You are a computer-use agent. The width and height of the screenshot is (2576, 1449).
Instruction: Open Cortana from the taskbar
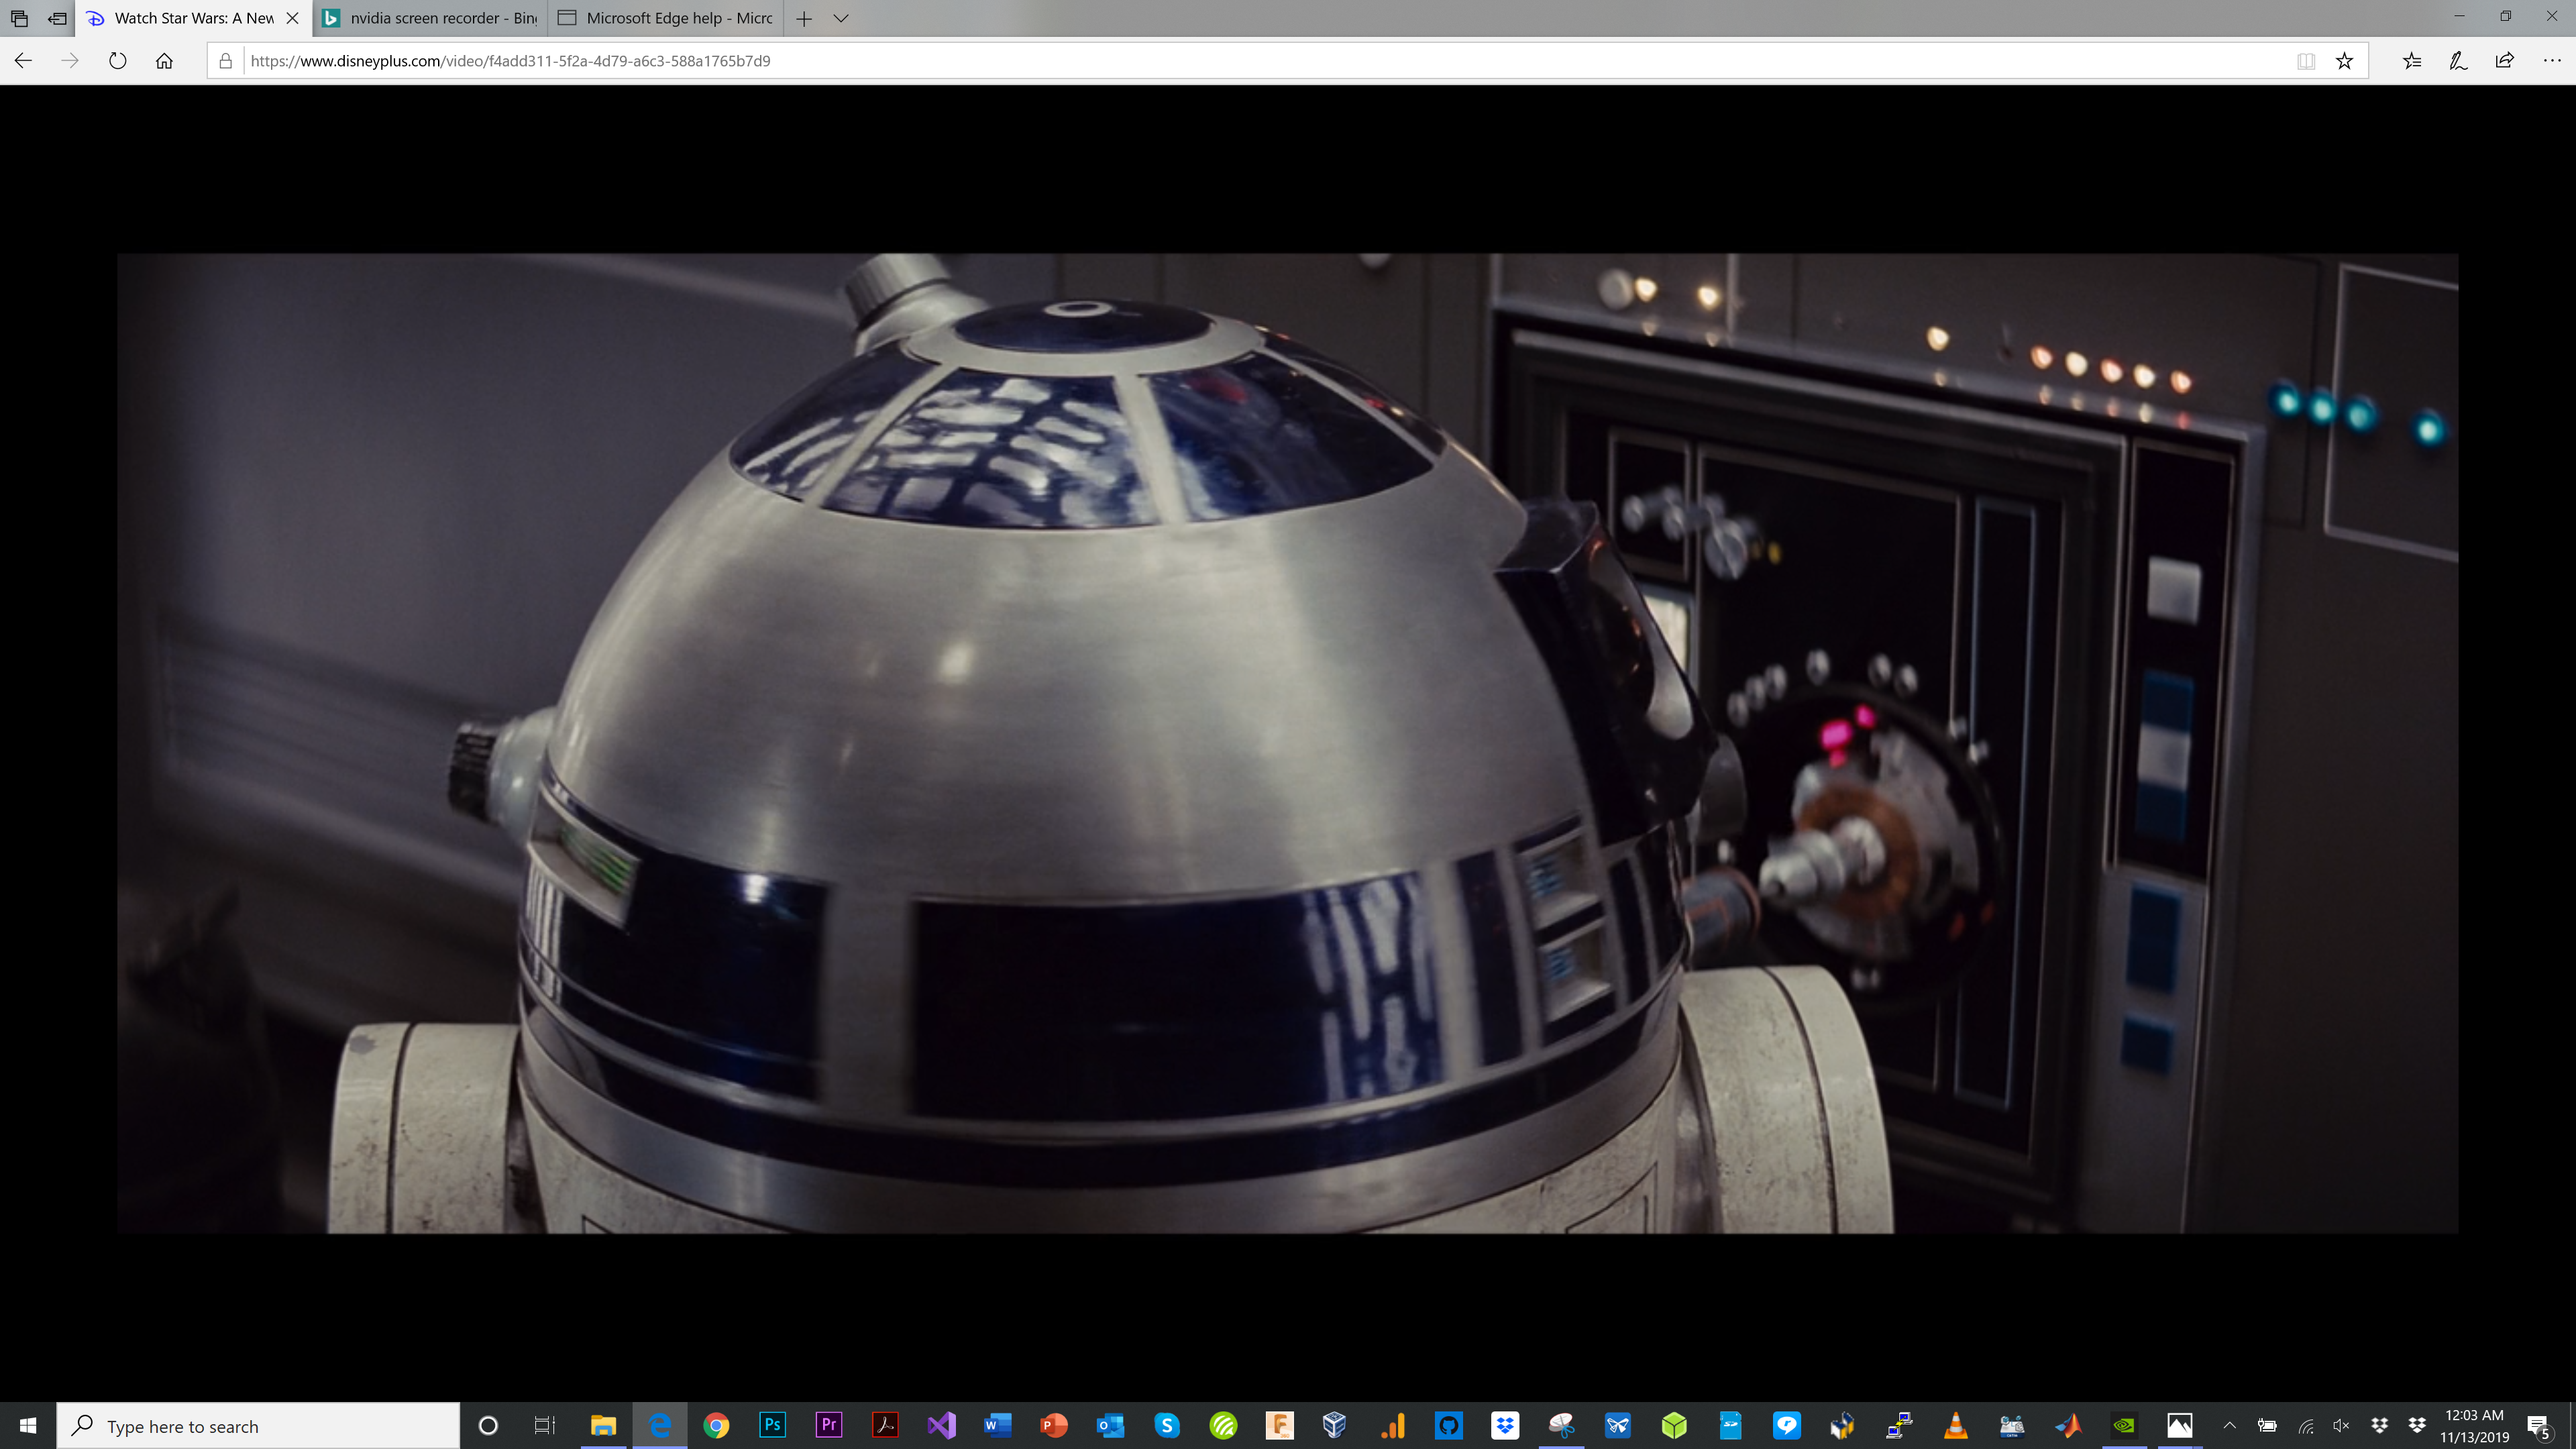[488, 1425]
